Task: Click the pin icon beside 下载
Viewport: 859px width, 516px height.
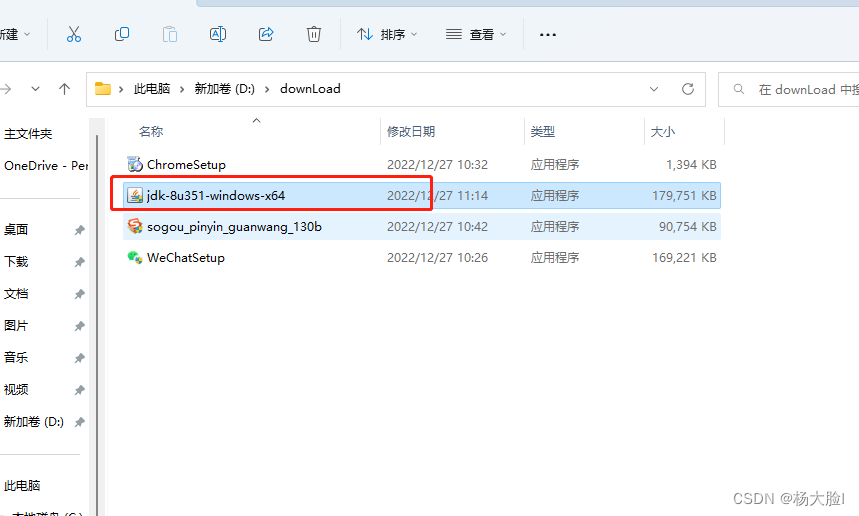Action: click(79, 262)
